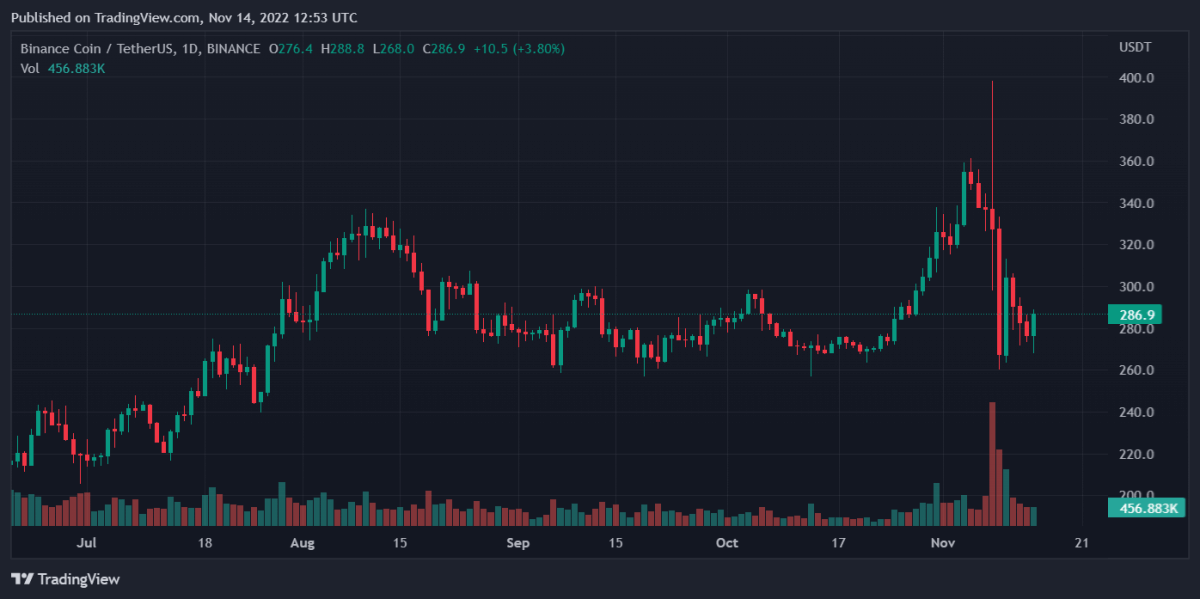Click the 320.0 price axis label
This screenshot has width=1200, height=599.
pyautogui.click(x=1138, y=245)
